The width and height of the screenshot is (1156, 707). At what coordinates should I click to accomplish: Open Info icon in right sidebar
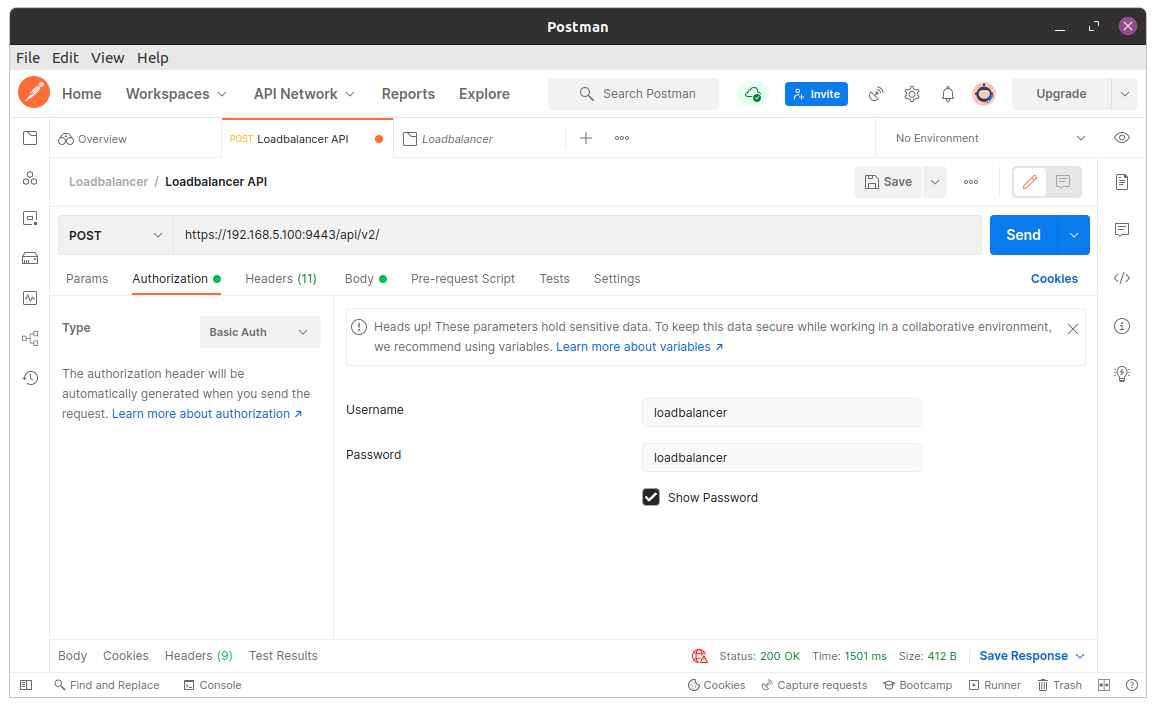(1122, 326)
